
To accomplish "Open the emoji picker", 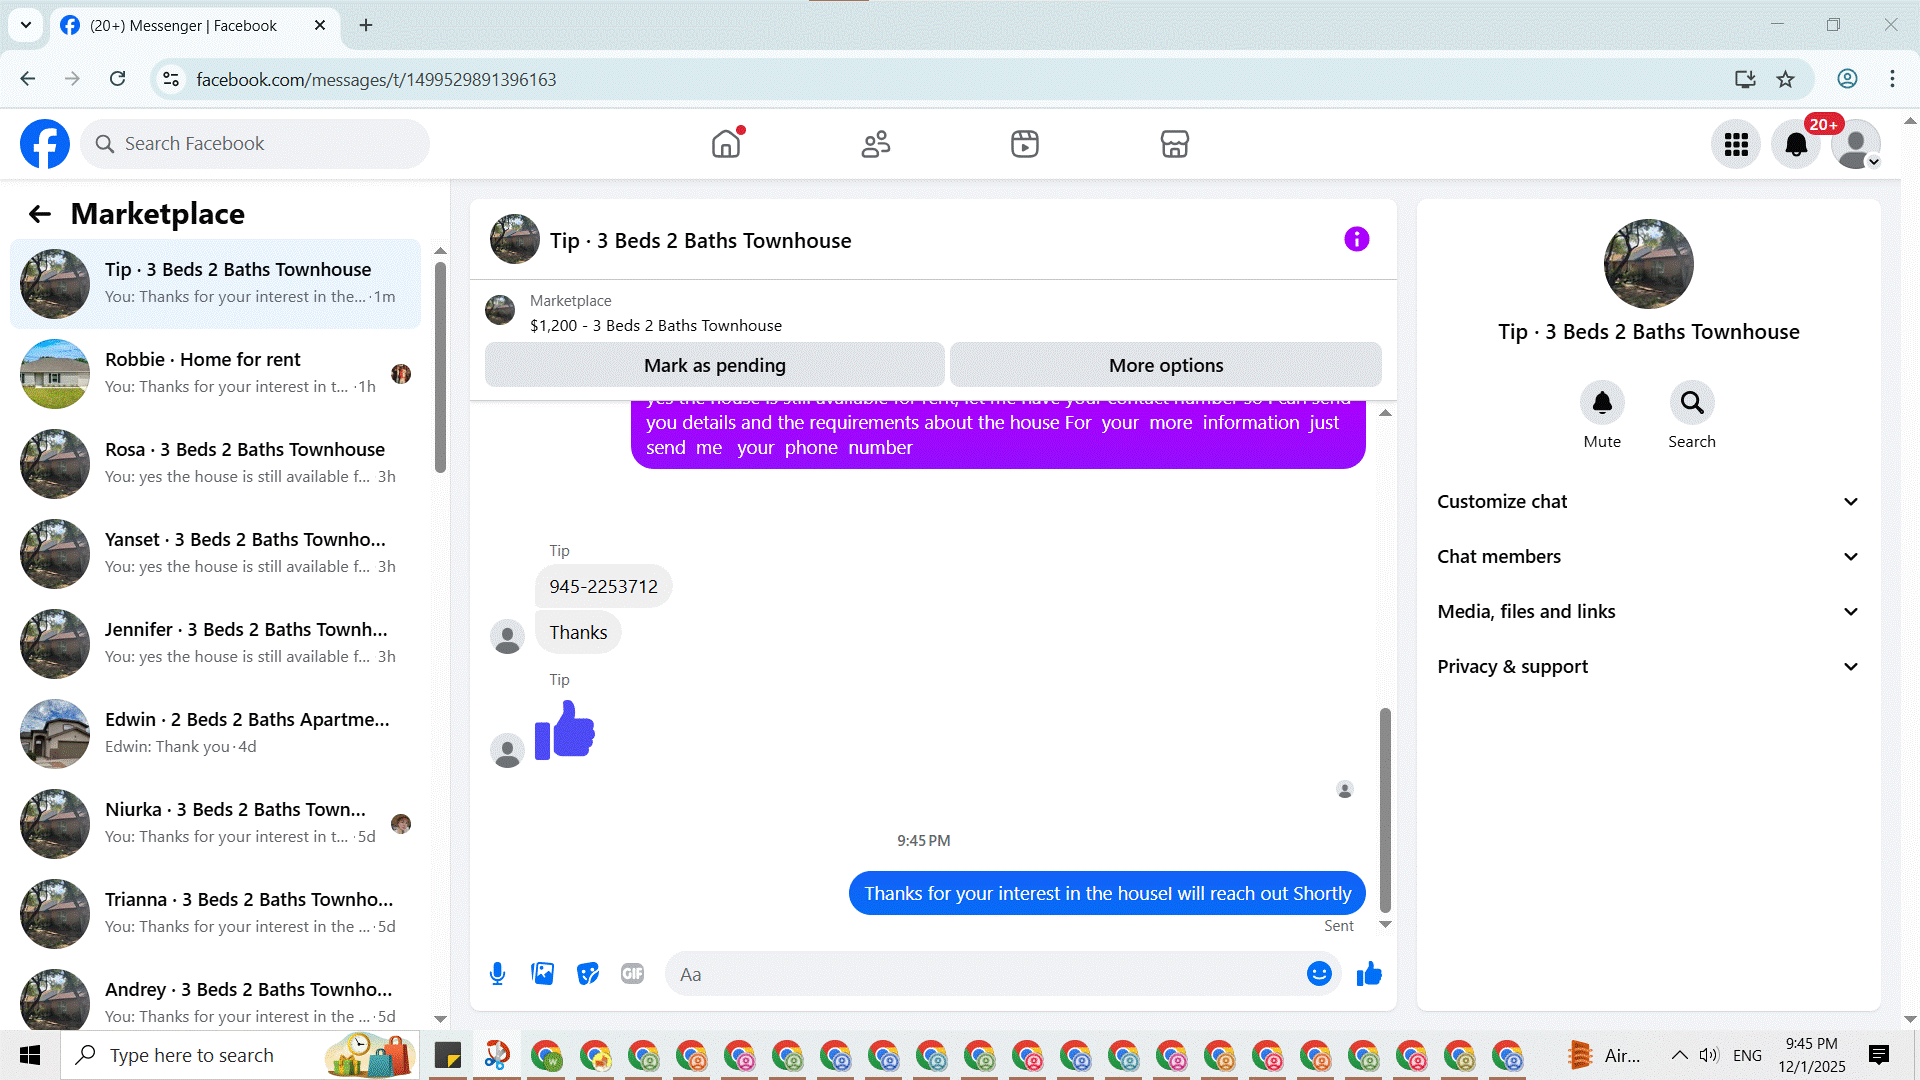I will [1319, 974].
